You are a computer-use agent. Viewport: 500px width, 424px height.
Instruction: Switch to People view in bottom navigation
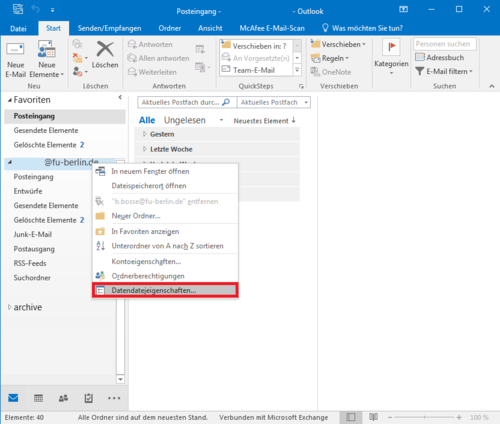(63, 398)
